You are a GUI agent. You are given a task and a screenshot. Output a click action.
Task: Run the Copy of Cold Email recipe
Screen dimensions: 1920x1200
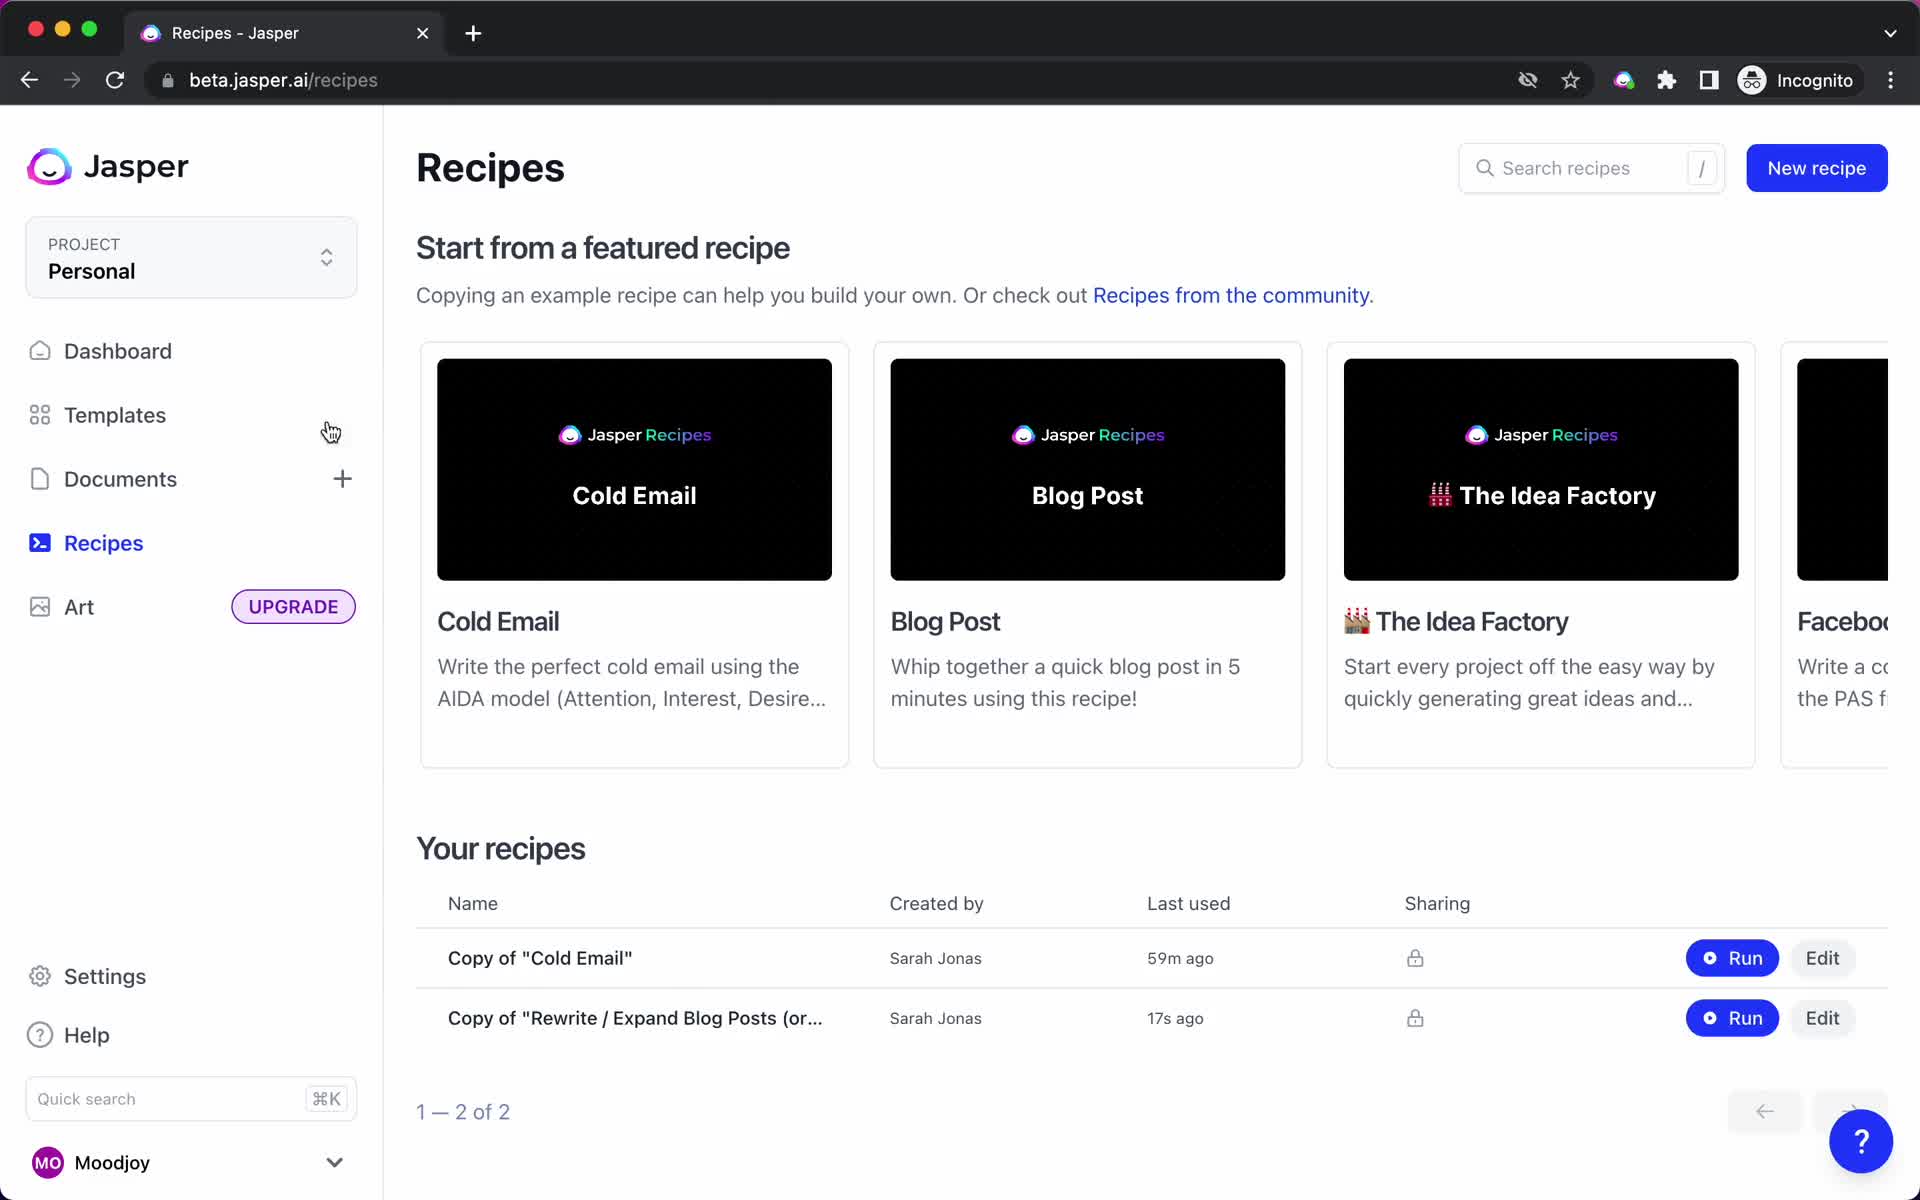[x=1732, y=958]
